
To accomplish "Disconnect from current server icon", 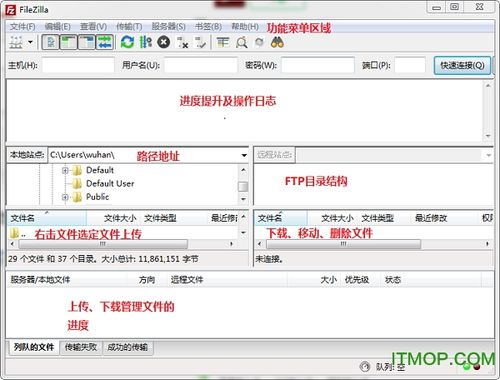I will click(x=182, y=42).
